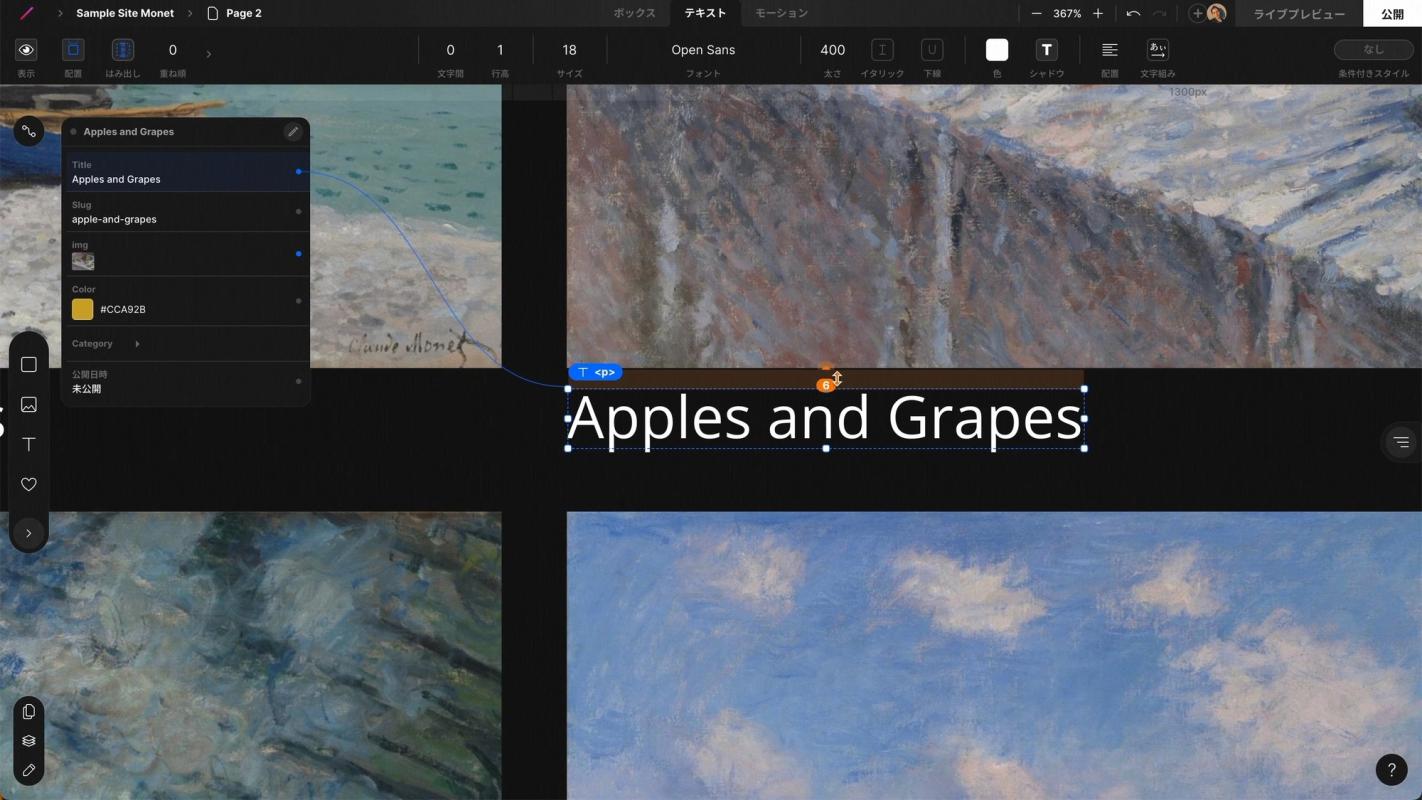This screenshot has height=800, width=1422.
Task: Open the font weight 400 dropdown
Action: (832, 50)
